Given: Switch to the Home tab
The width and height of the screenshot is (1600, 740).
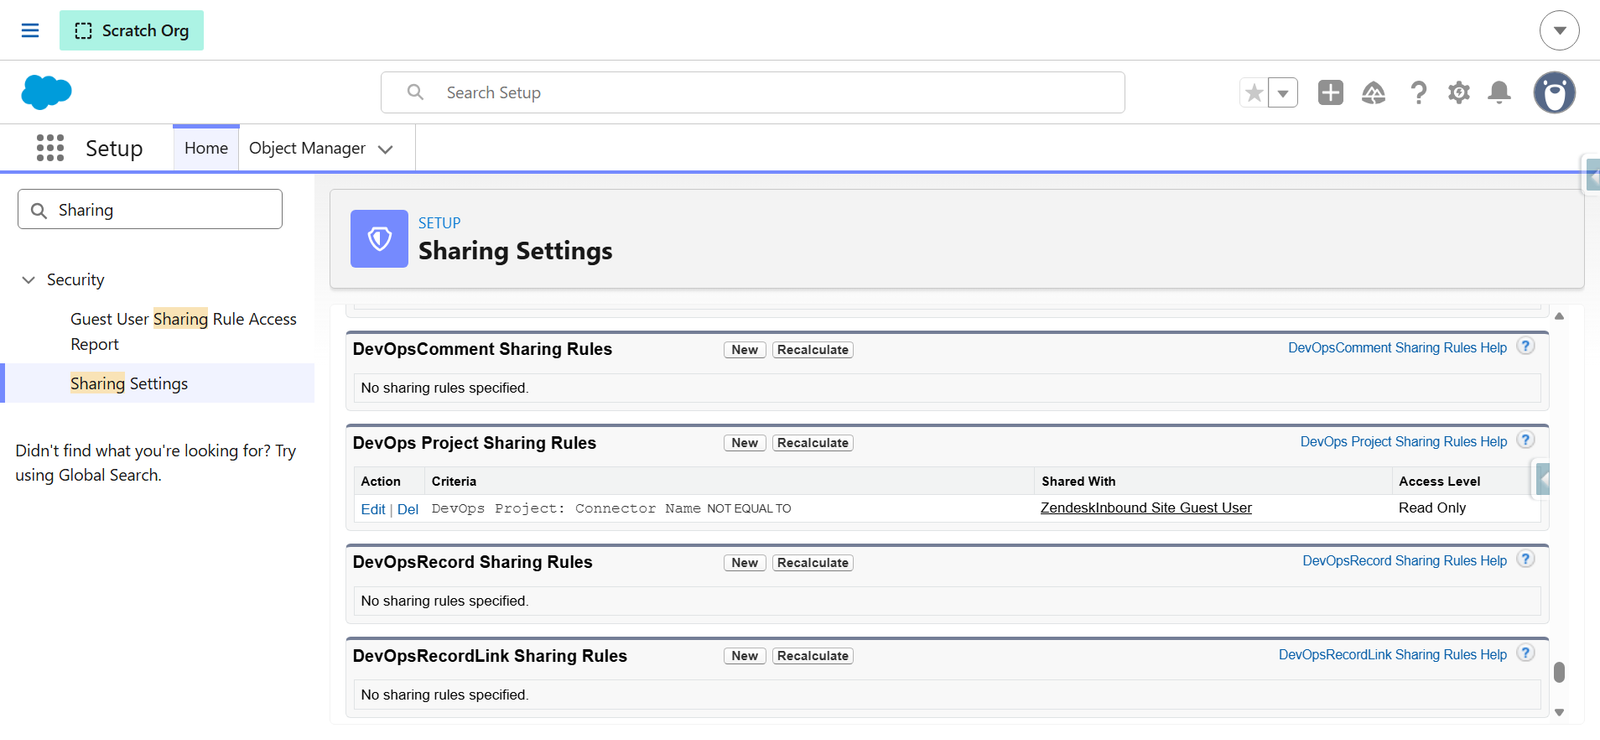Looking at the screenshot, I should [x=206, y=148].
